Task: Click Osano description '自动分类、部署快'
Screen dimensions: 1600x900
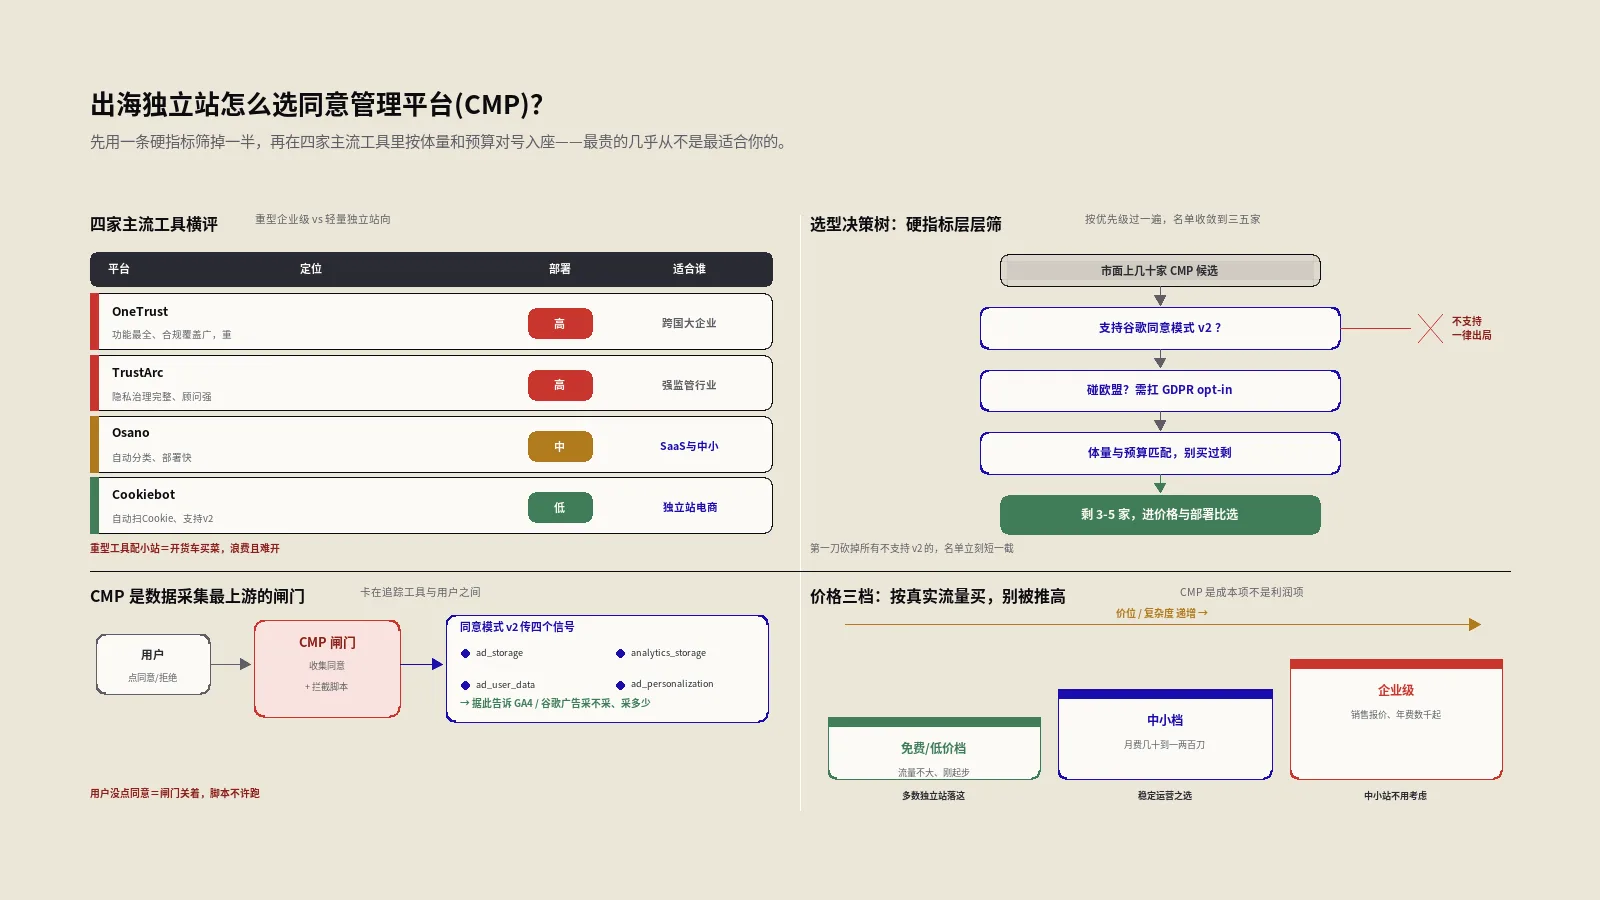Action: (x=152, y=458)
